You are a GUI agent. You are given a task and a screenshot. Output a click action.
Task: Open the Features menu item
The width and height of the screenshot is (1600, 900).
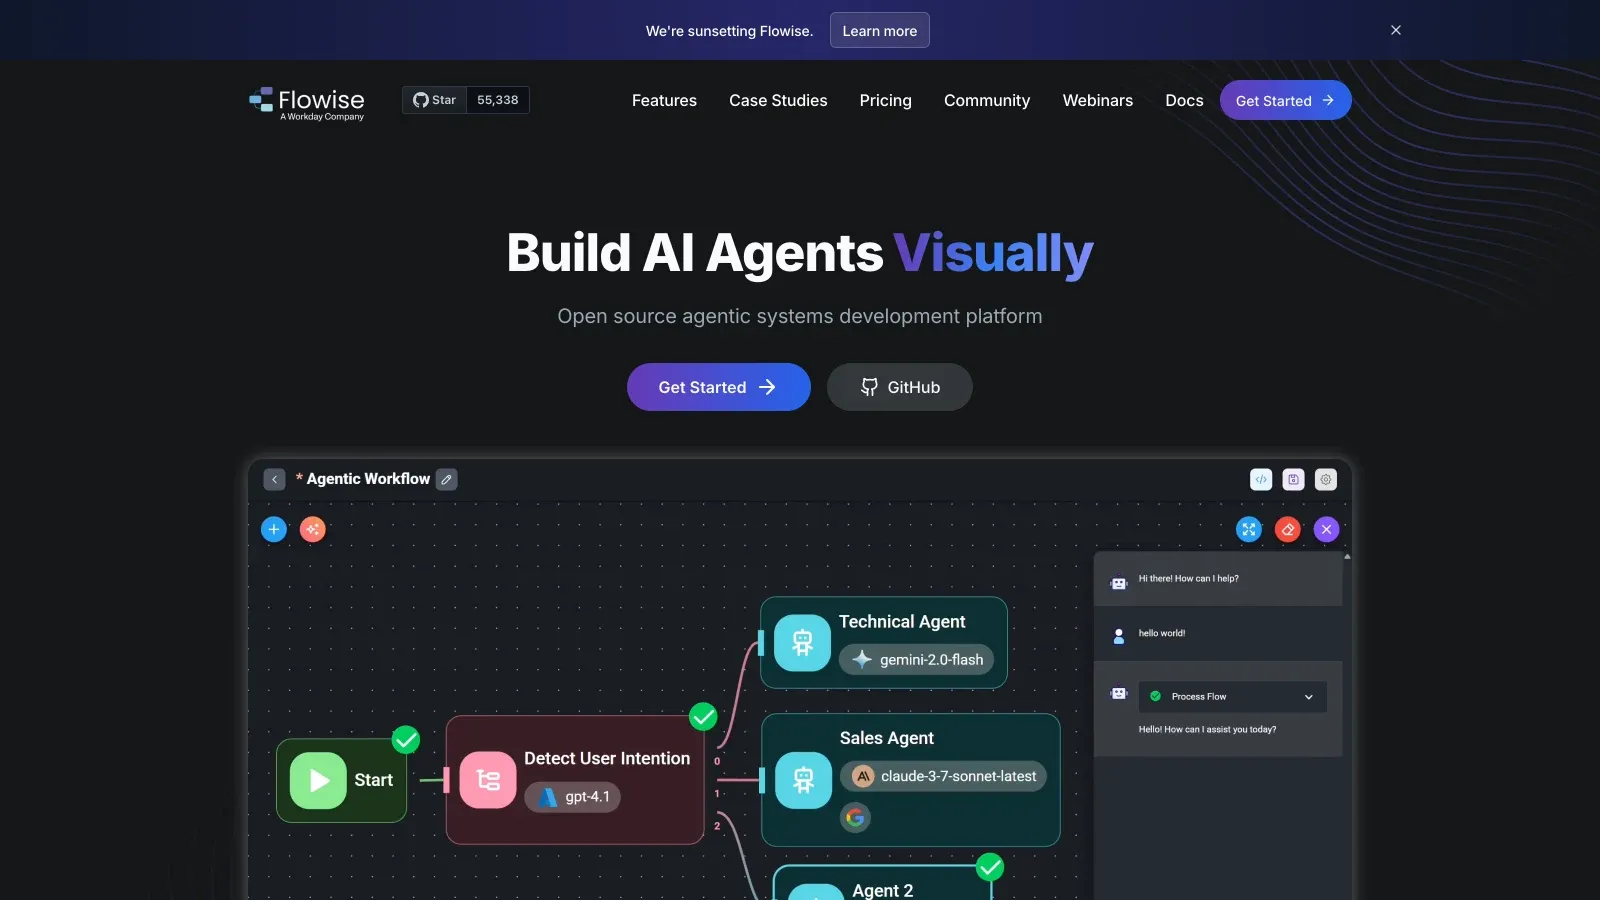(x=664, y=100)
